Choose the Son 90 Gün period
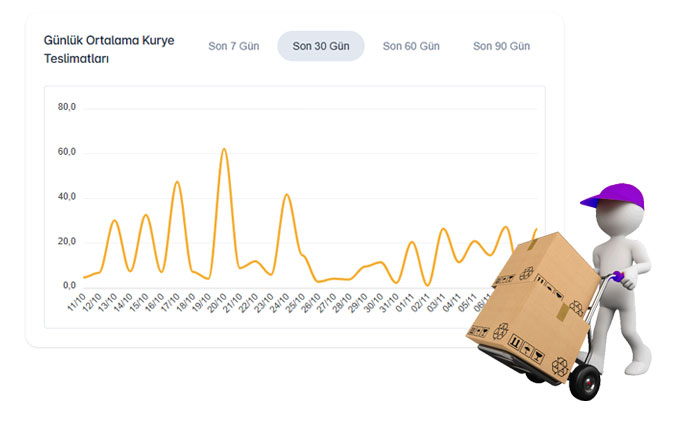The height and width of the screenshot is (440, 685). (x=501, y=46)
